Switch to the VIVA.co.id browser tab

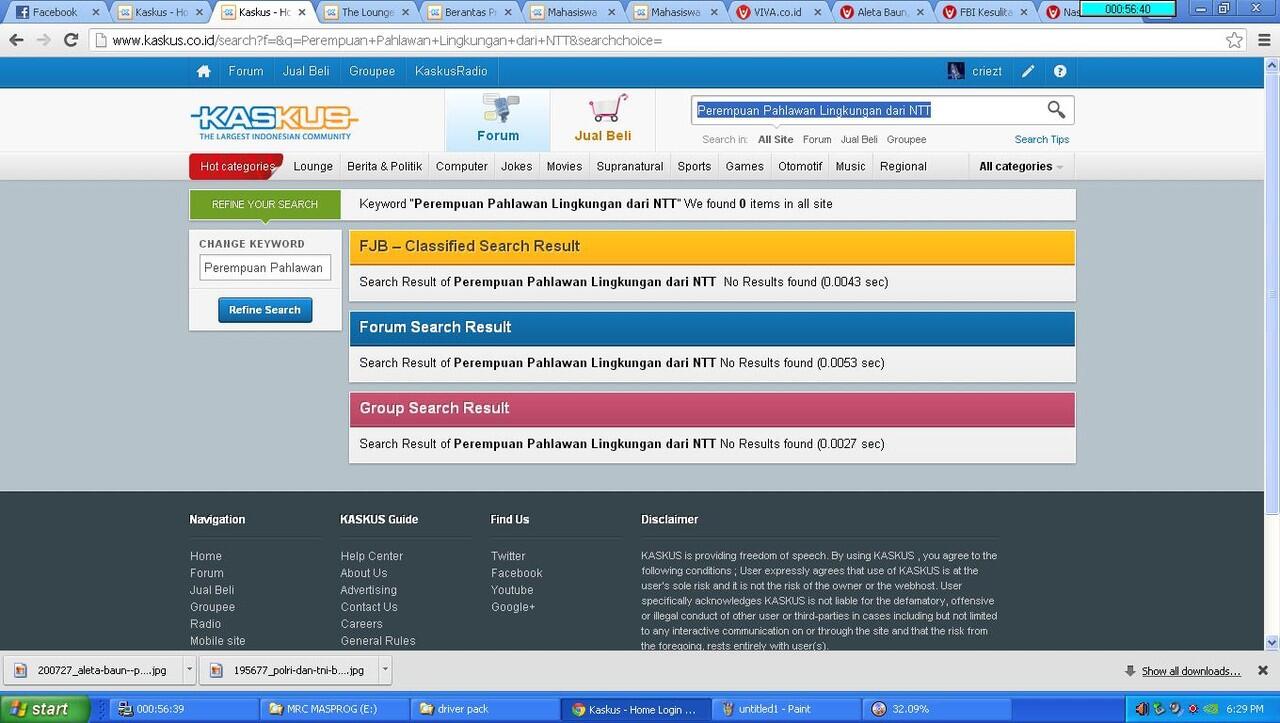(778, 12)
